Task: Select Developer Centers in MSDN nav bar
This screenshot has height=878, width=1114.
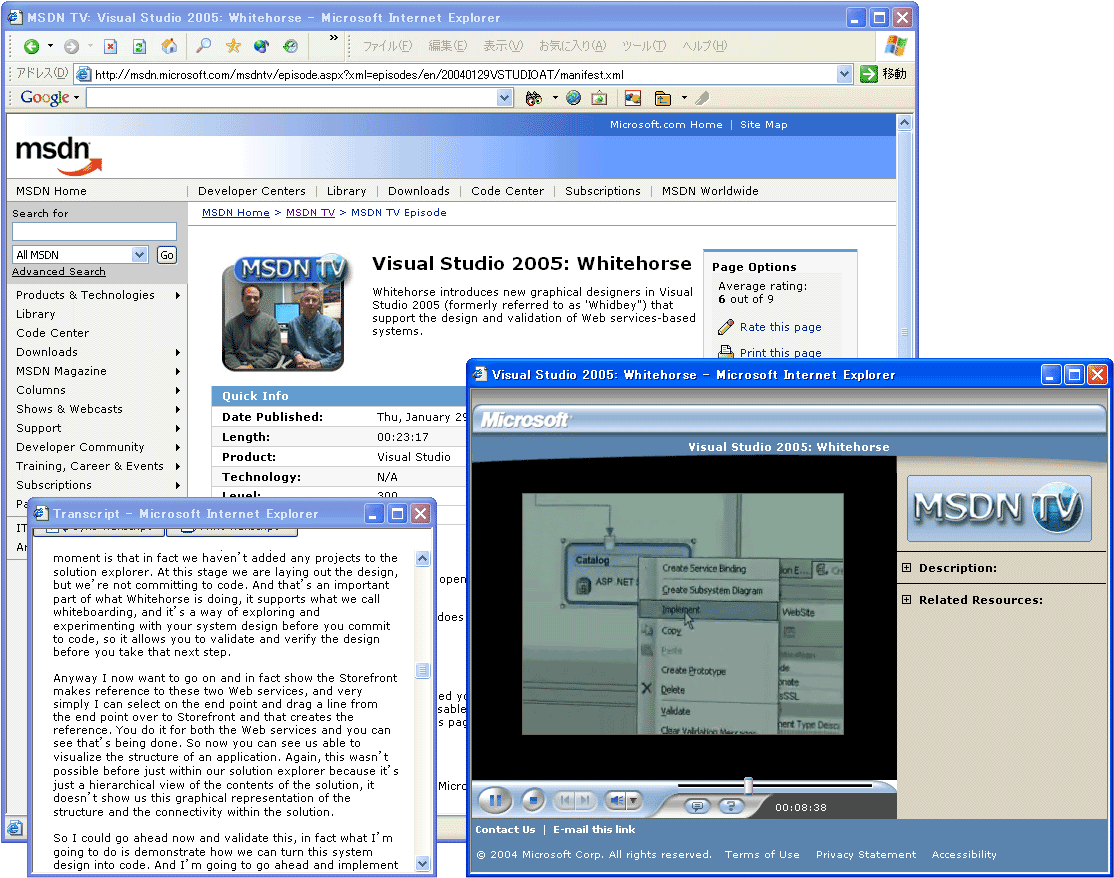Action: tap(252, 191)
